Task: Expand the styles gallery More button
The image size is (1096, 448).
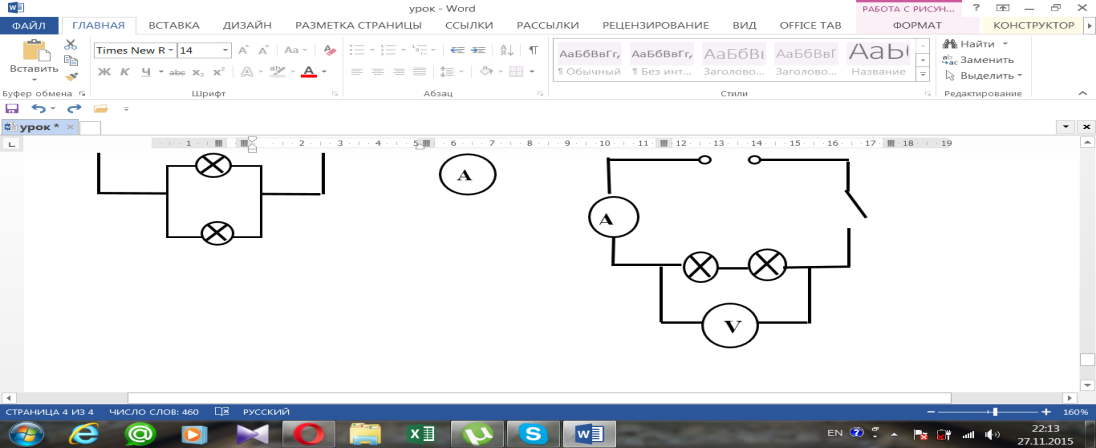Action: [923, 75]
